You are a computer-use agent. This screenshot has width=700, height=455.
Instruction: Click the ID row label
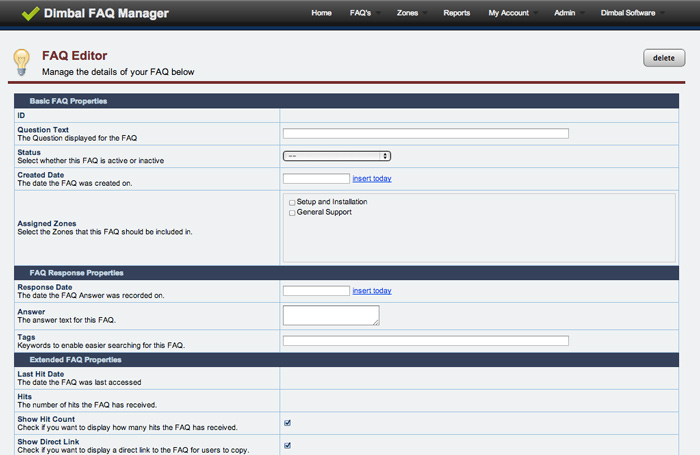pos(21,116)
